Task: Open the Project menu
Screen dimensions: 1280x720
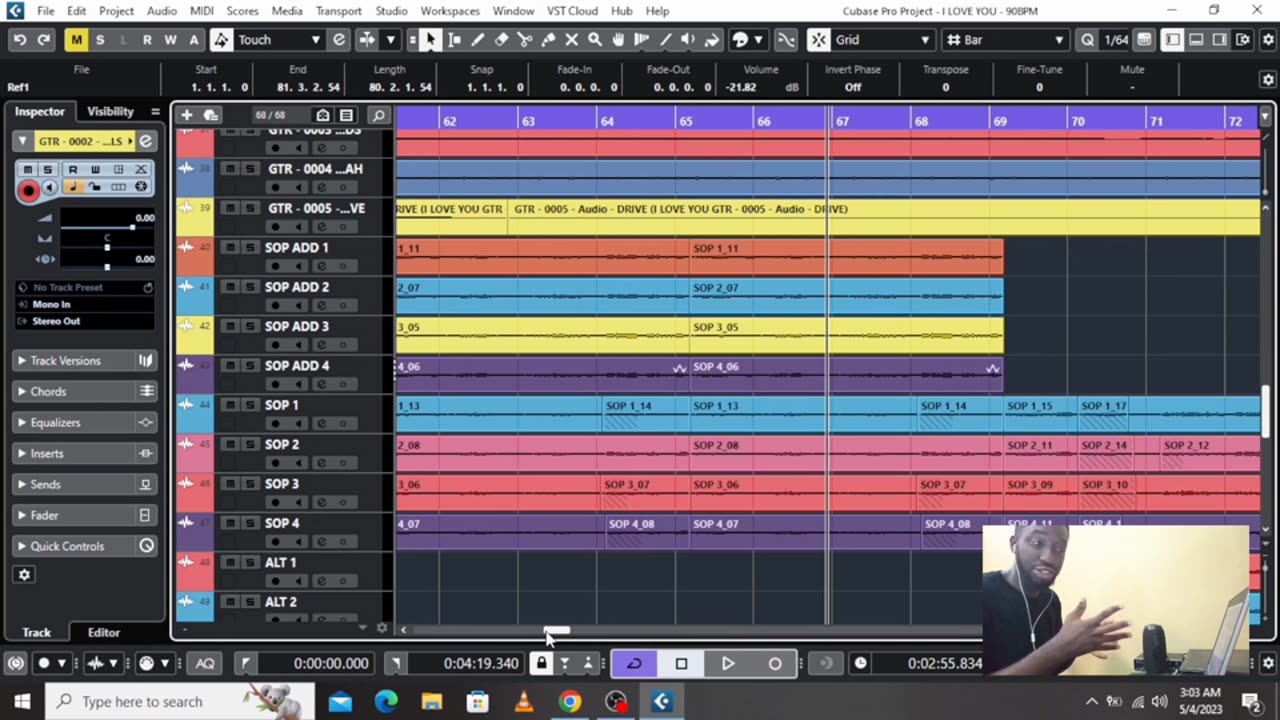Action: pos(116,11)
